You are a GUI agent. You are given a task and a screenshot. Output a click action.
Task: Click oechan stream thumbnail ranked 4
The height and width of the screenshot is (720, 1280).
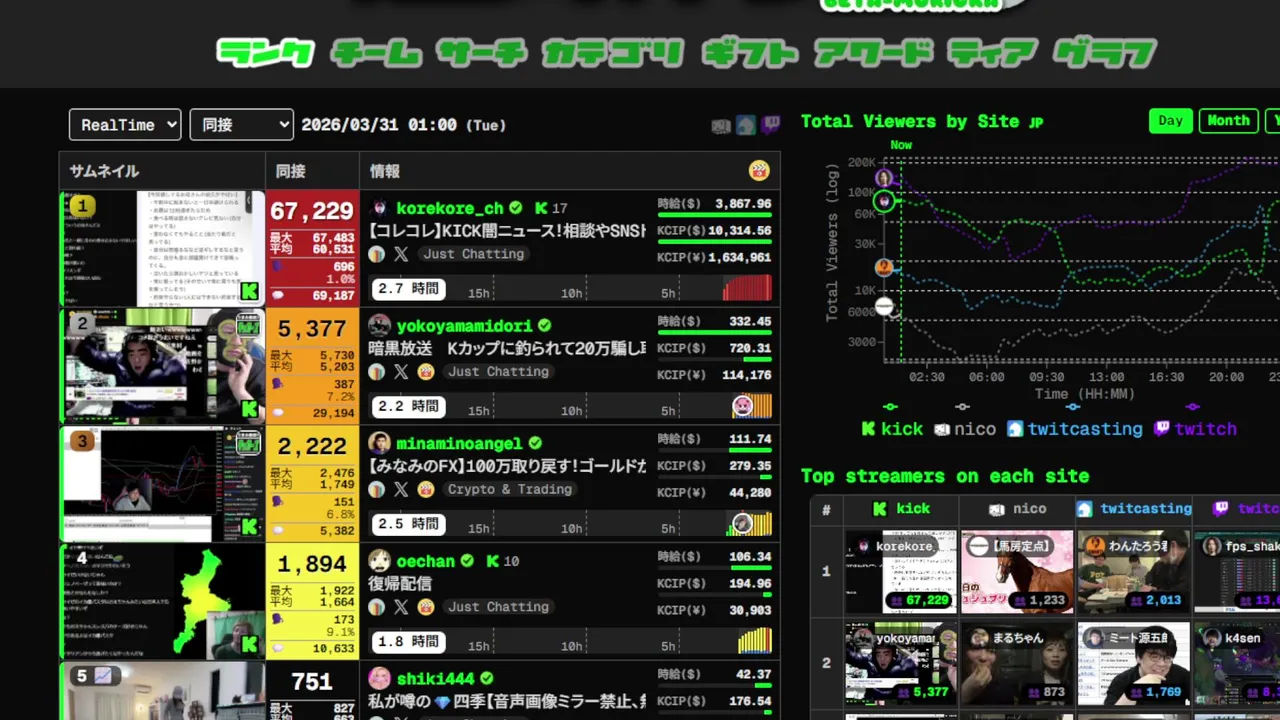[162, 601]
